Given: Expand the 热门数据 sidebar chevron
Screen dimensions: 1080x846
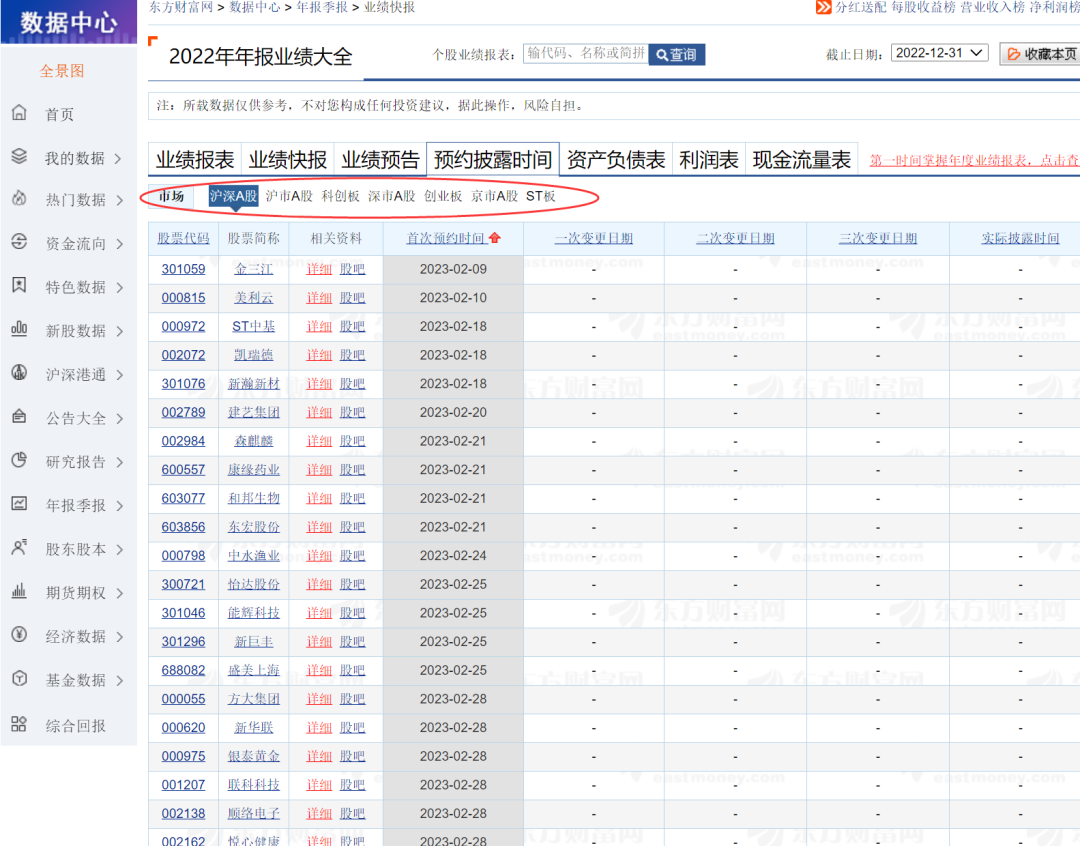Looking at the screenshot, I should click(120, 200).
